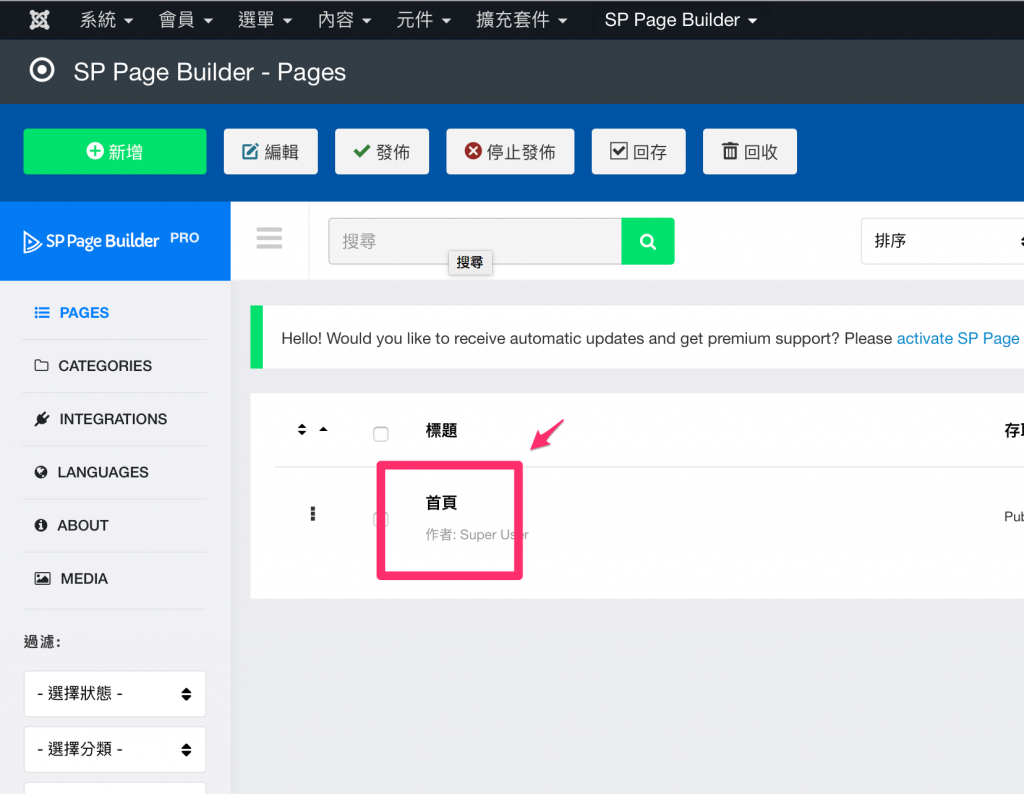This screenshot has width=1024, height=794.
Task: Click the sort order arrows column header
Action: [x=312, y=430]
